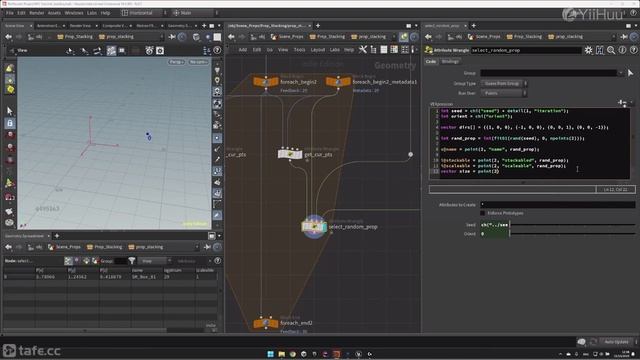Select the foreach_begin2_metadata1 node
The height and width of the screenshot is (360, 640).
click(338, 82)
